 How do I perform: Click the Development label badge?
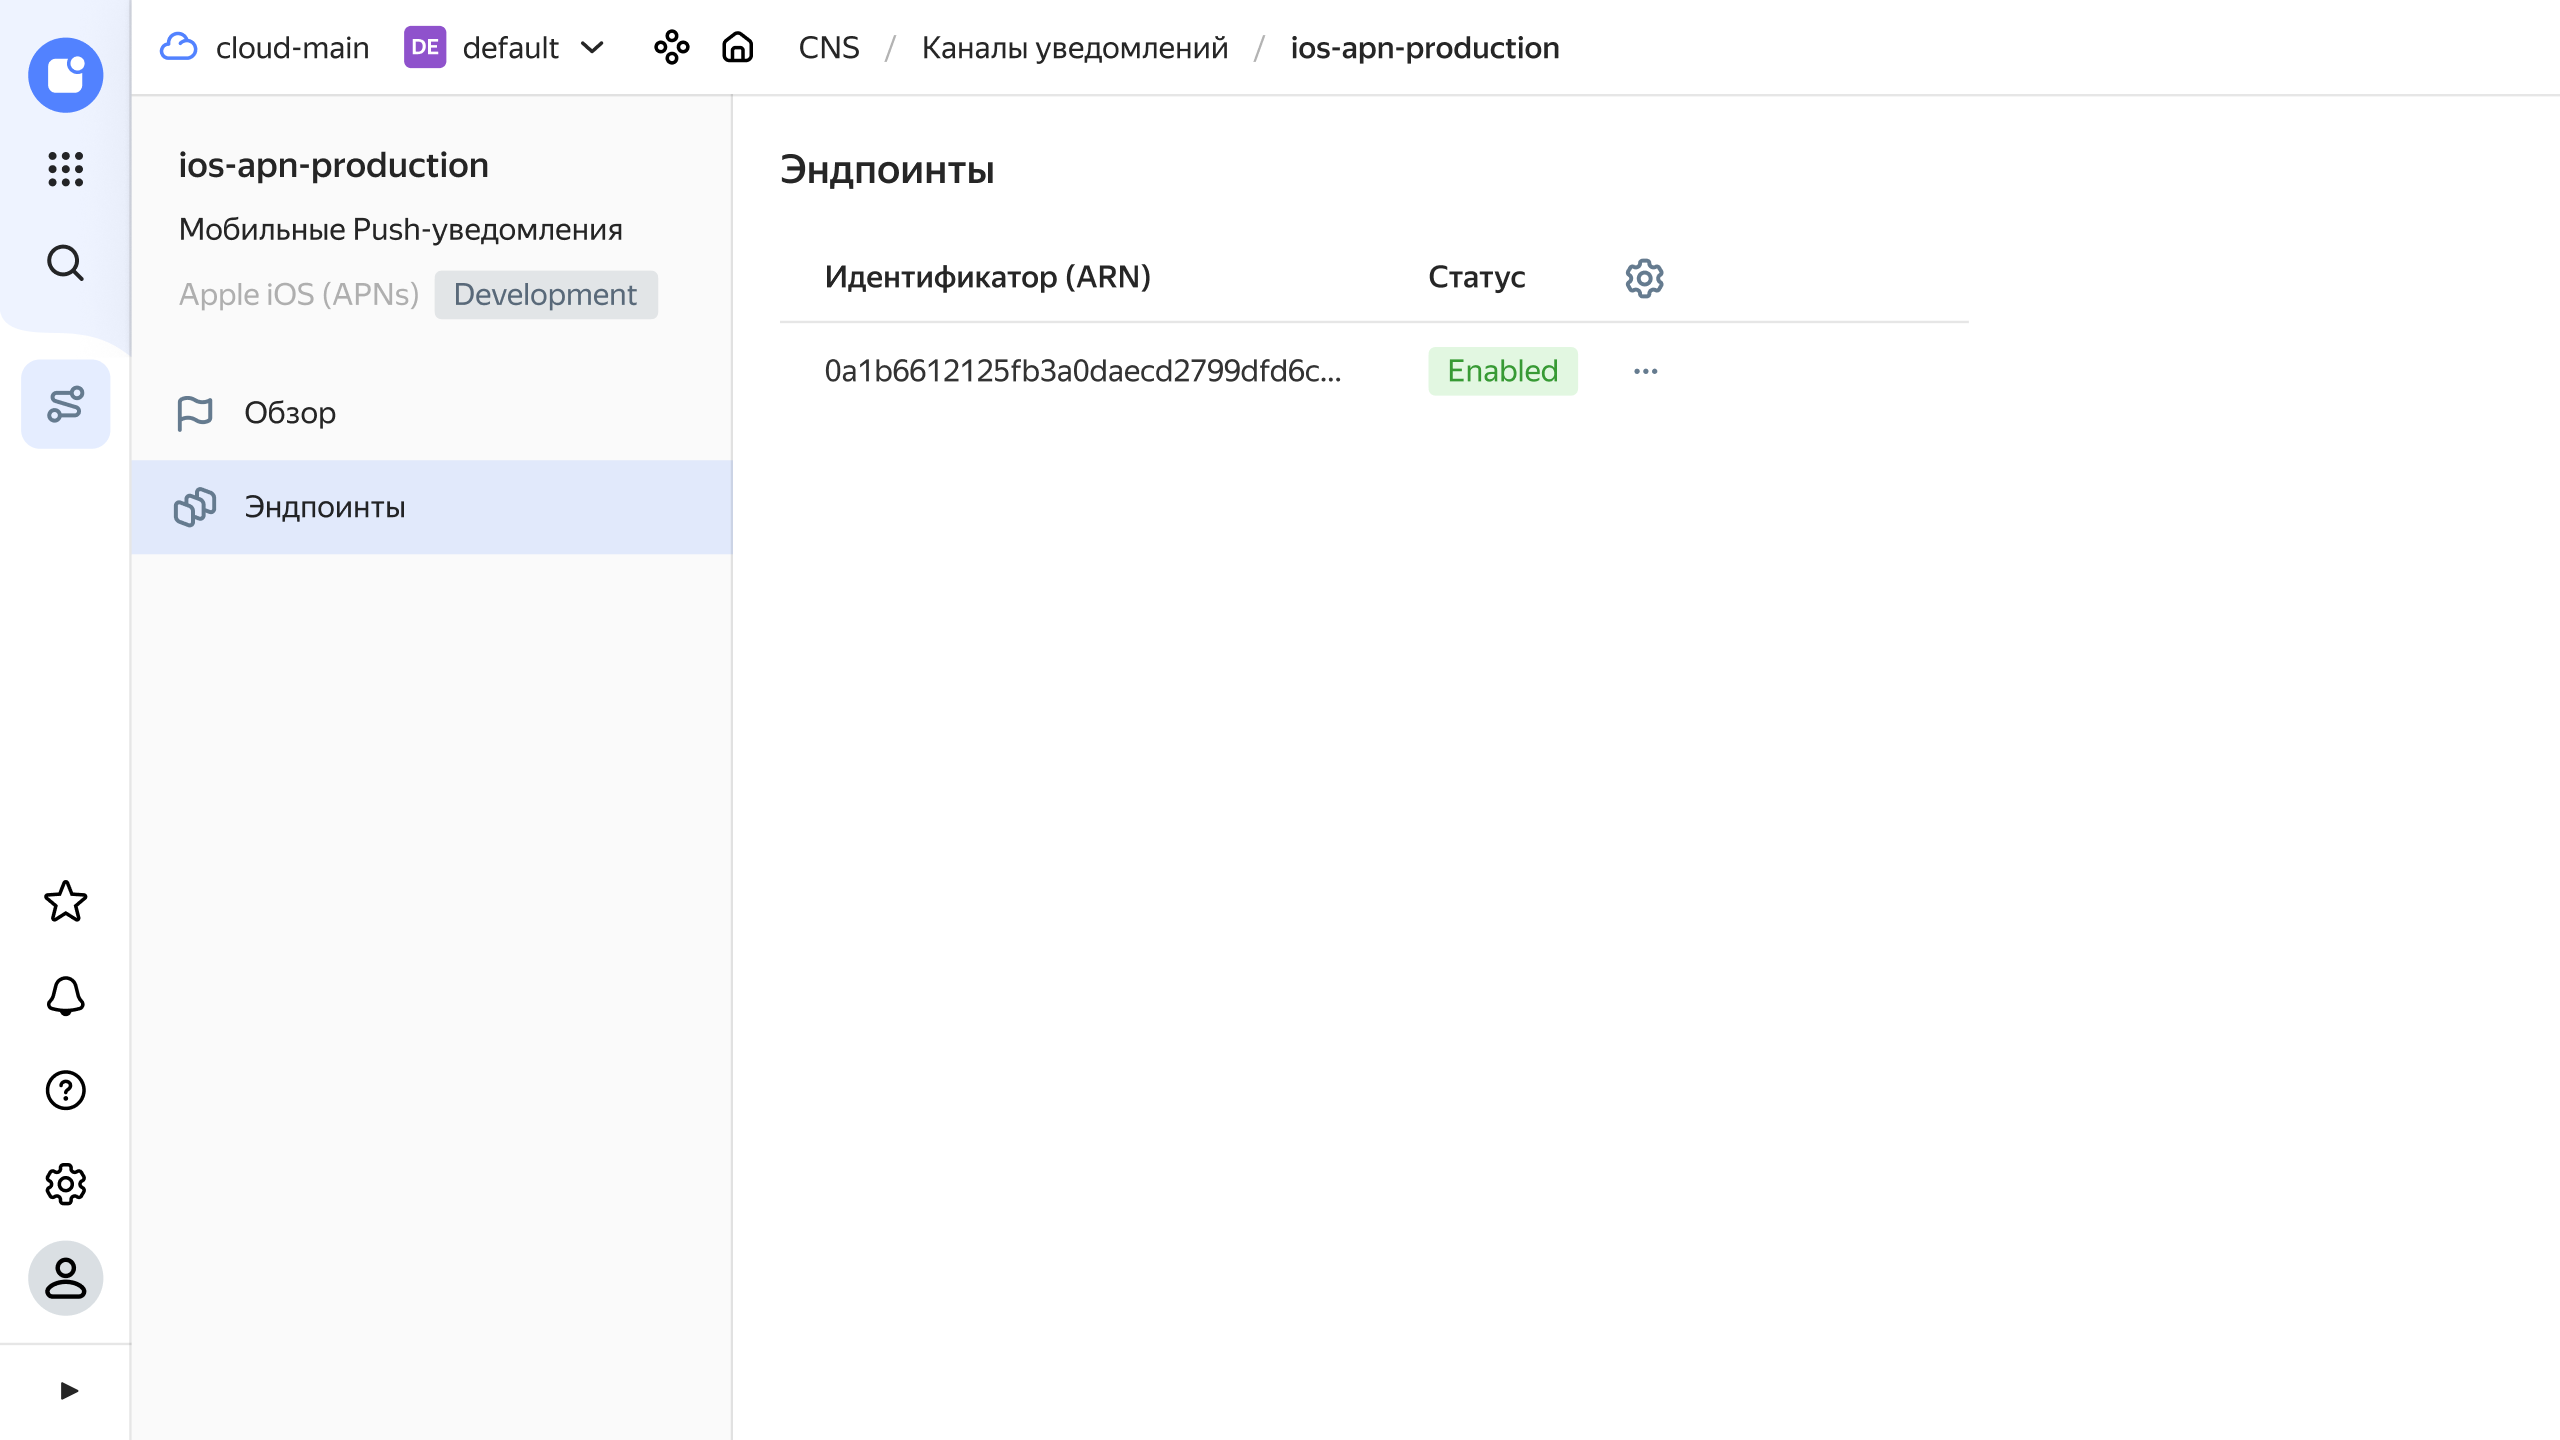click(x=546, y=295)
